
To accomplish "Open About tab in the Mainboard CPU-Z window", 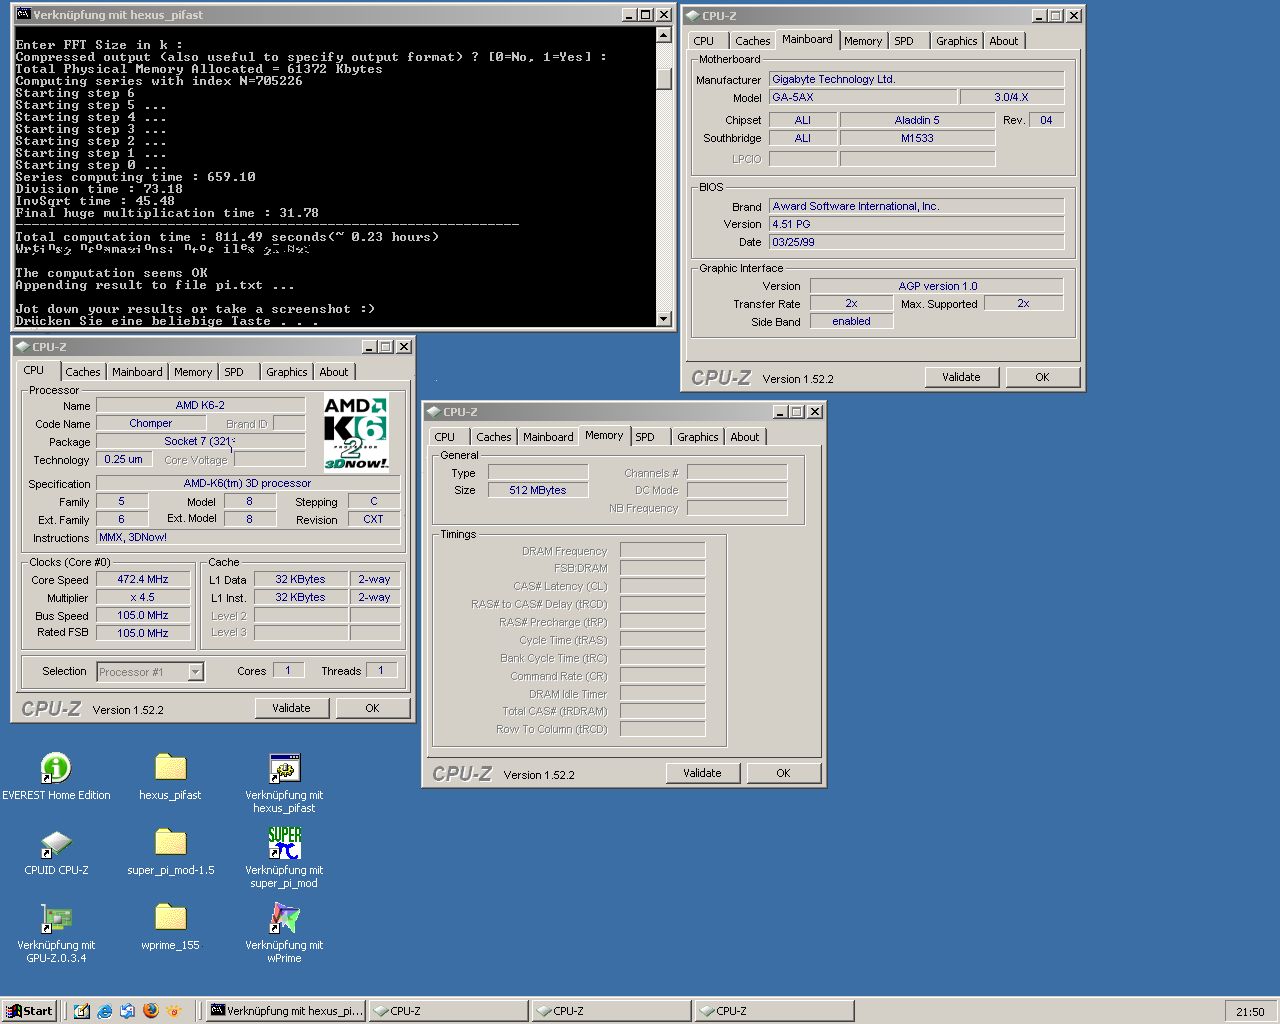I will [1004, 41].
